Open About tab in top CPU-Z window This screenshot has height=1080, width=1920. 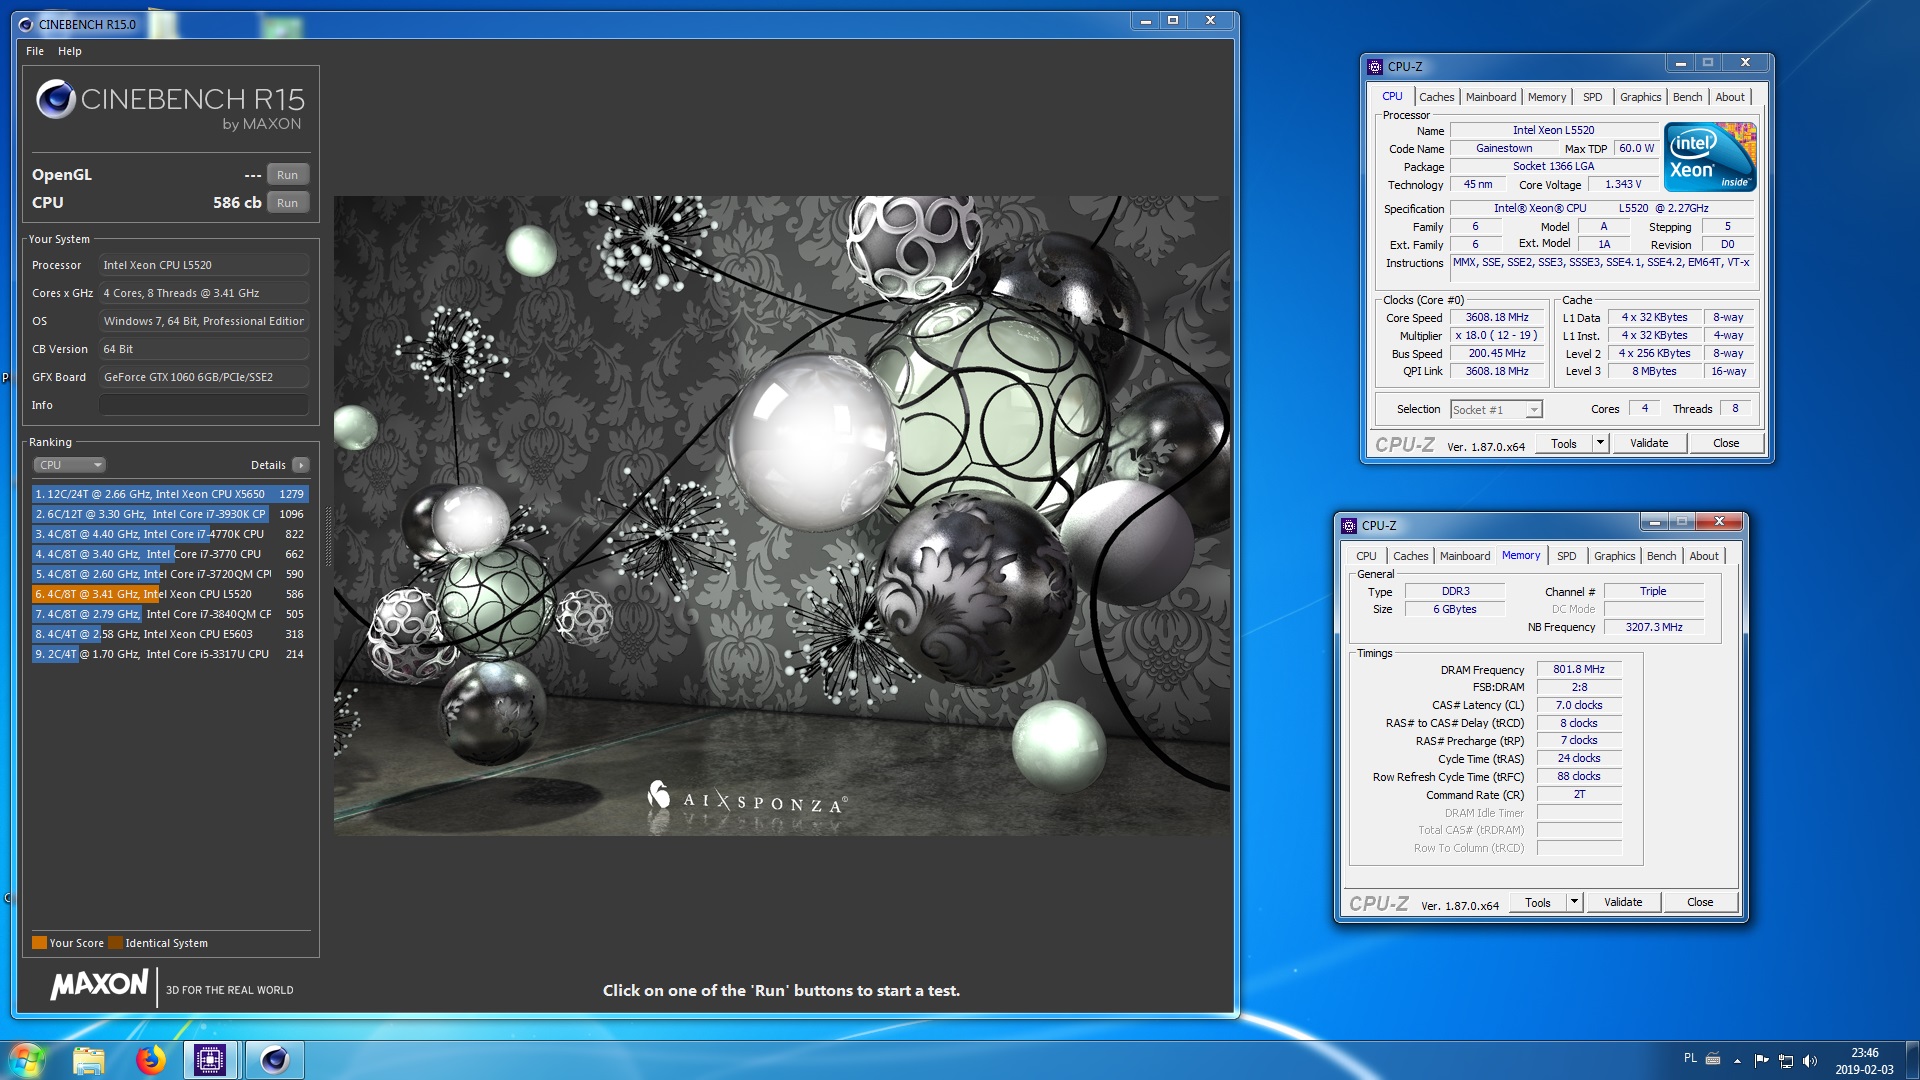[x=1730, y=97]
